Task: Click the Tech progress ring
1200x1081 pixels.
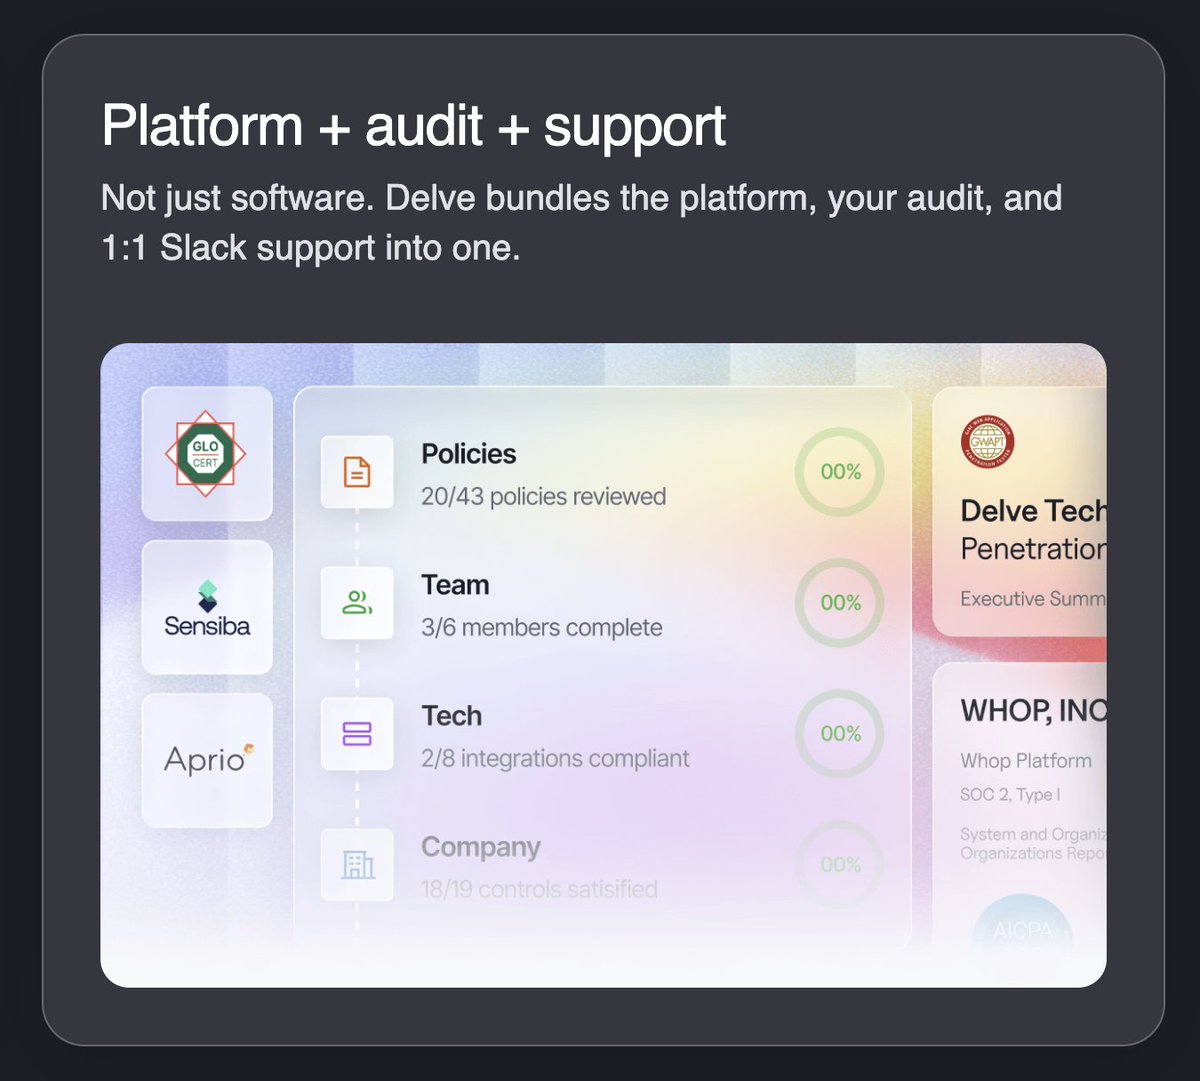Action: click(840, 734)
